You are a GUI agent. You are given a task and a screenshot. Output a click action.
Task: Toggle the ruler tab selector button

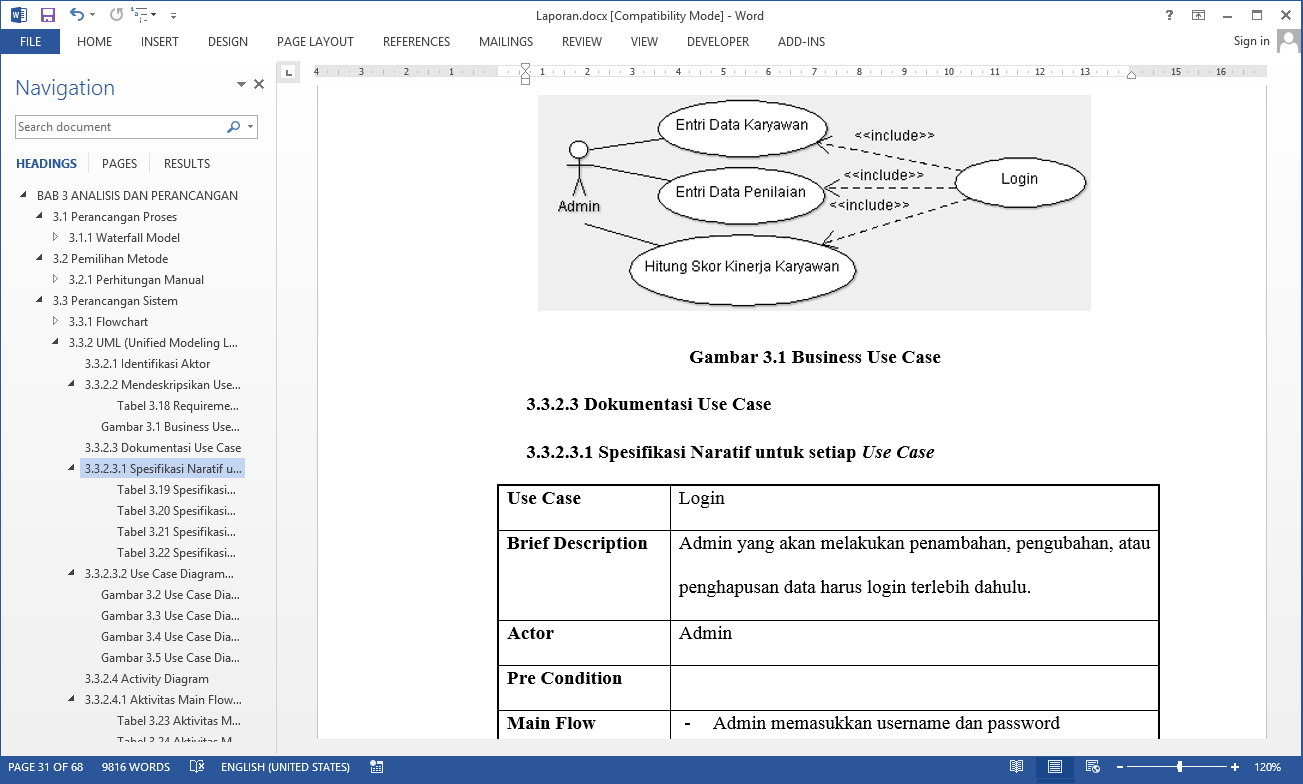tap(288, 72)
